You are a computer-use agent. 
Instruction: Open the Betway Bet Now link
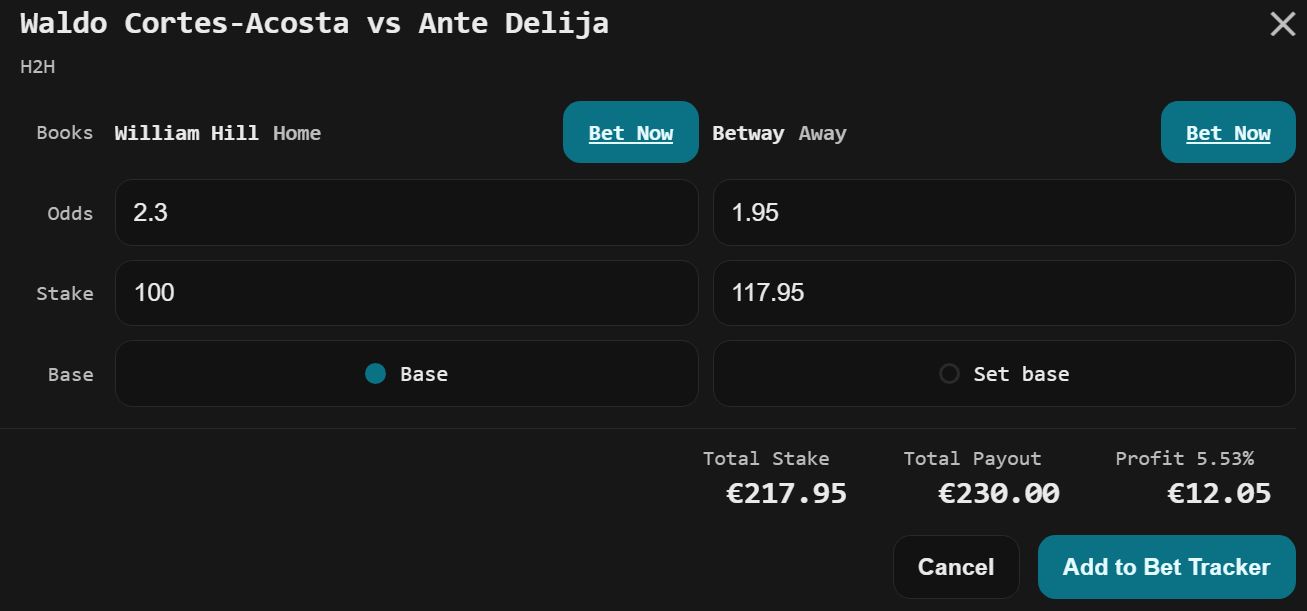coord(1228,132)
